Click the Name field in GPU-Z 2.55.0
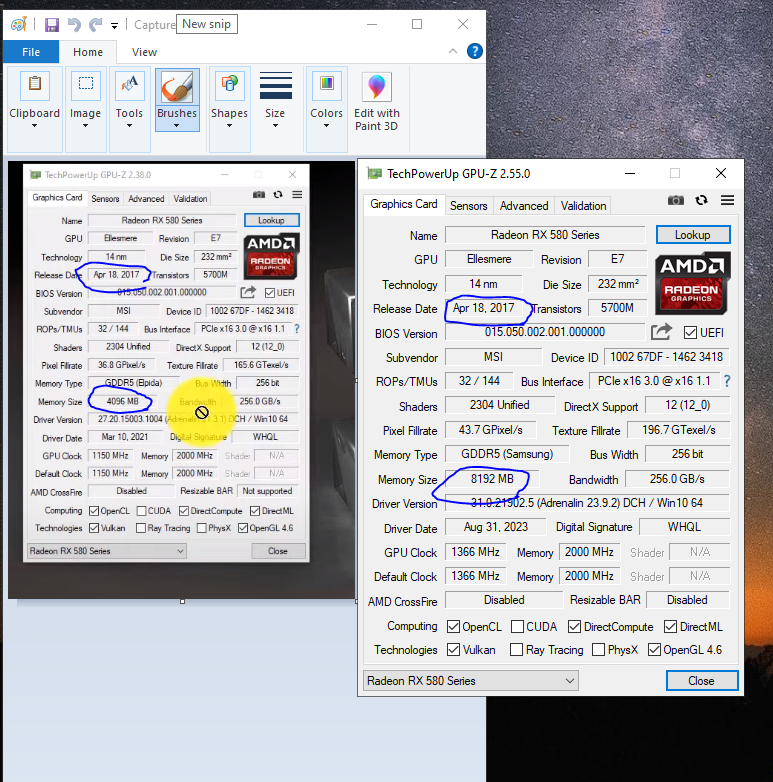 pyautogui.click(x=545, y=235)
